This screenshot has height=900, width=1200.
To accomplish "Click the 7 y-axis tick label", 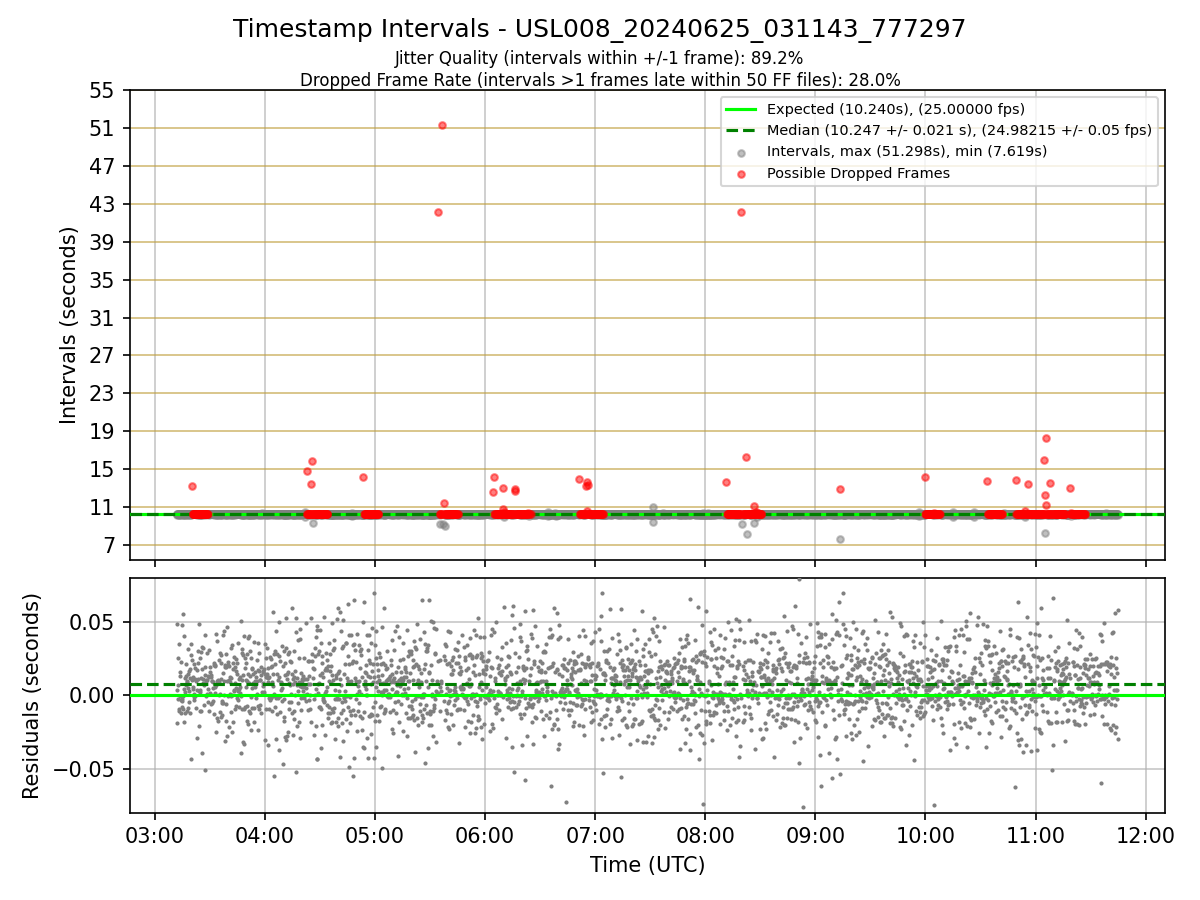I will click(109, 545).
